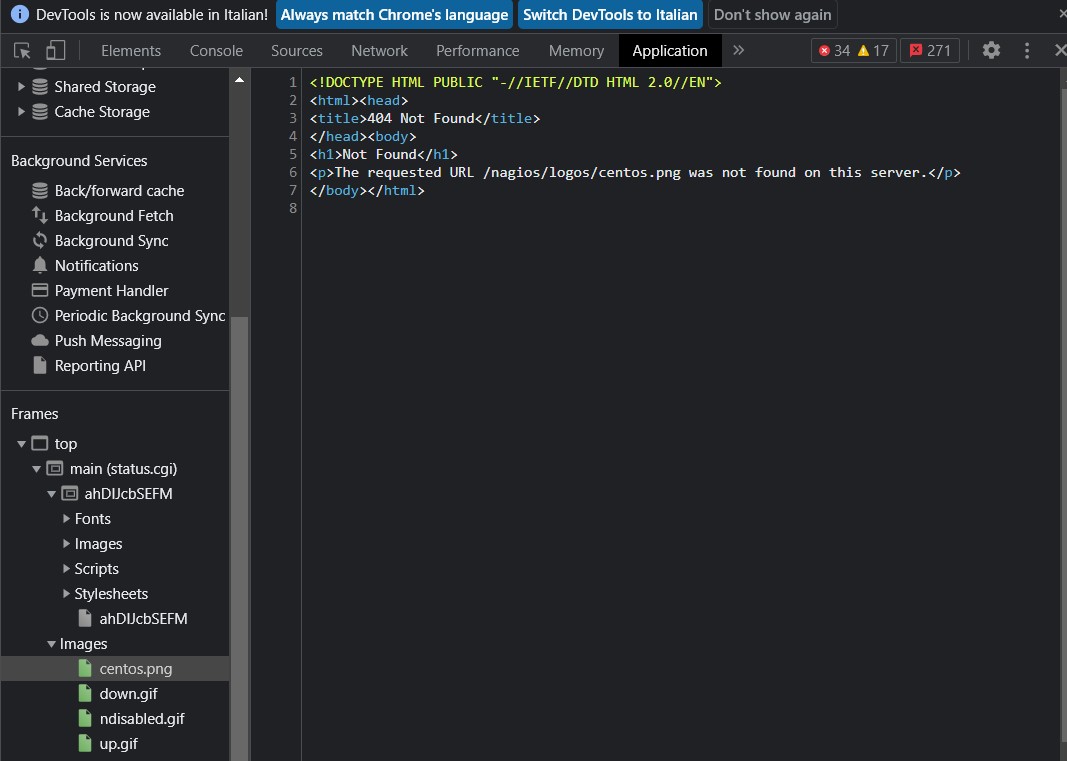The width and height of the screenshot is (1067, 761).
Task: Click the 271 issues counter badge
Action: tap(929, 51)
